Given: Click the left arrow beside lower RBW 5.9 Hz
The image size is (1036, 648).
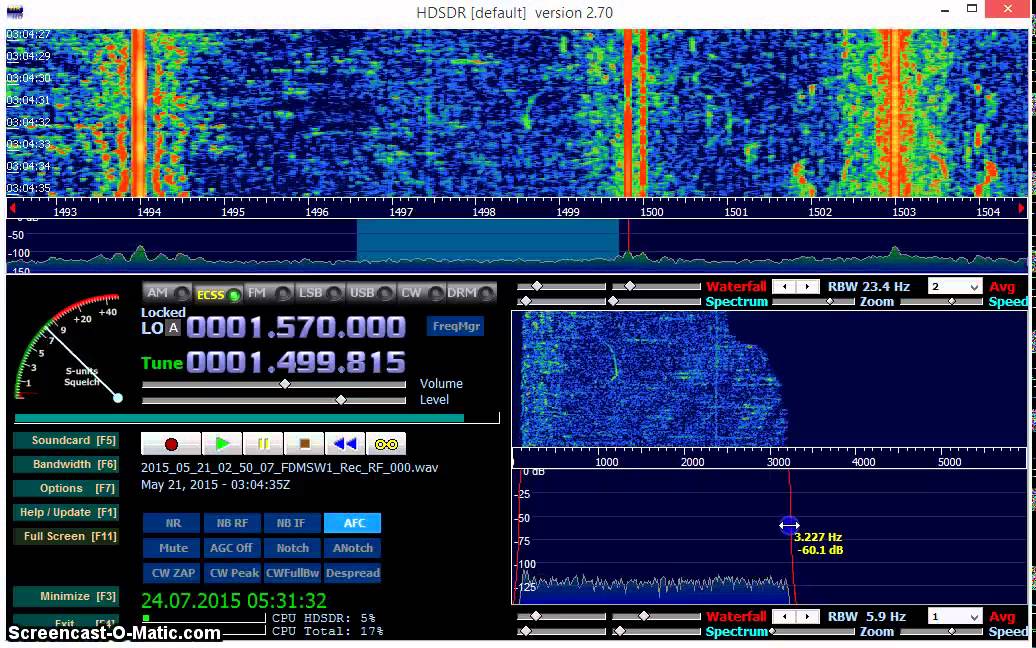Looking at the screenshot, I should point(784,616).
